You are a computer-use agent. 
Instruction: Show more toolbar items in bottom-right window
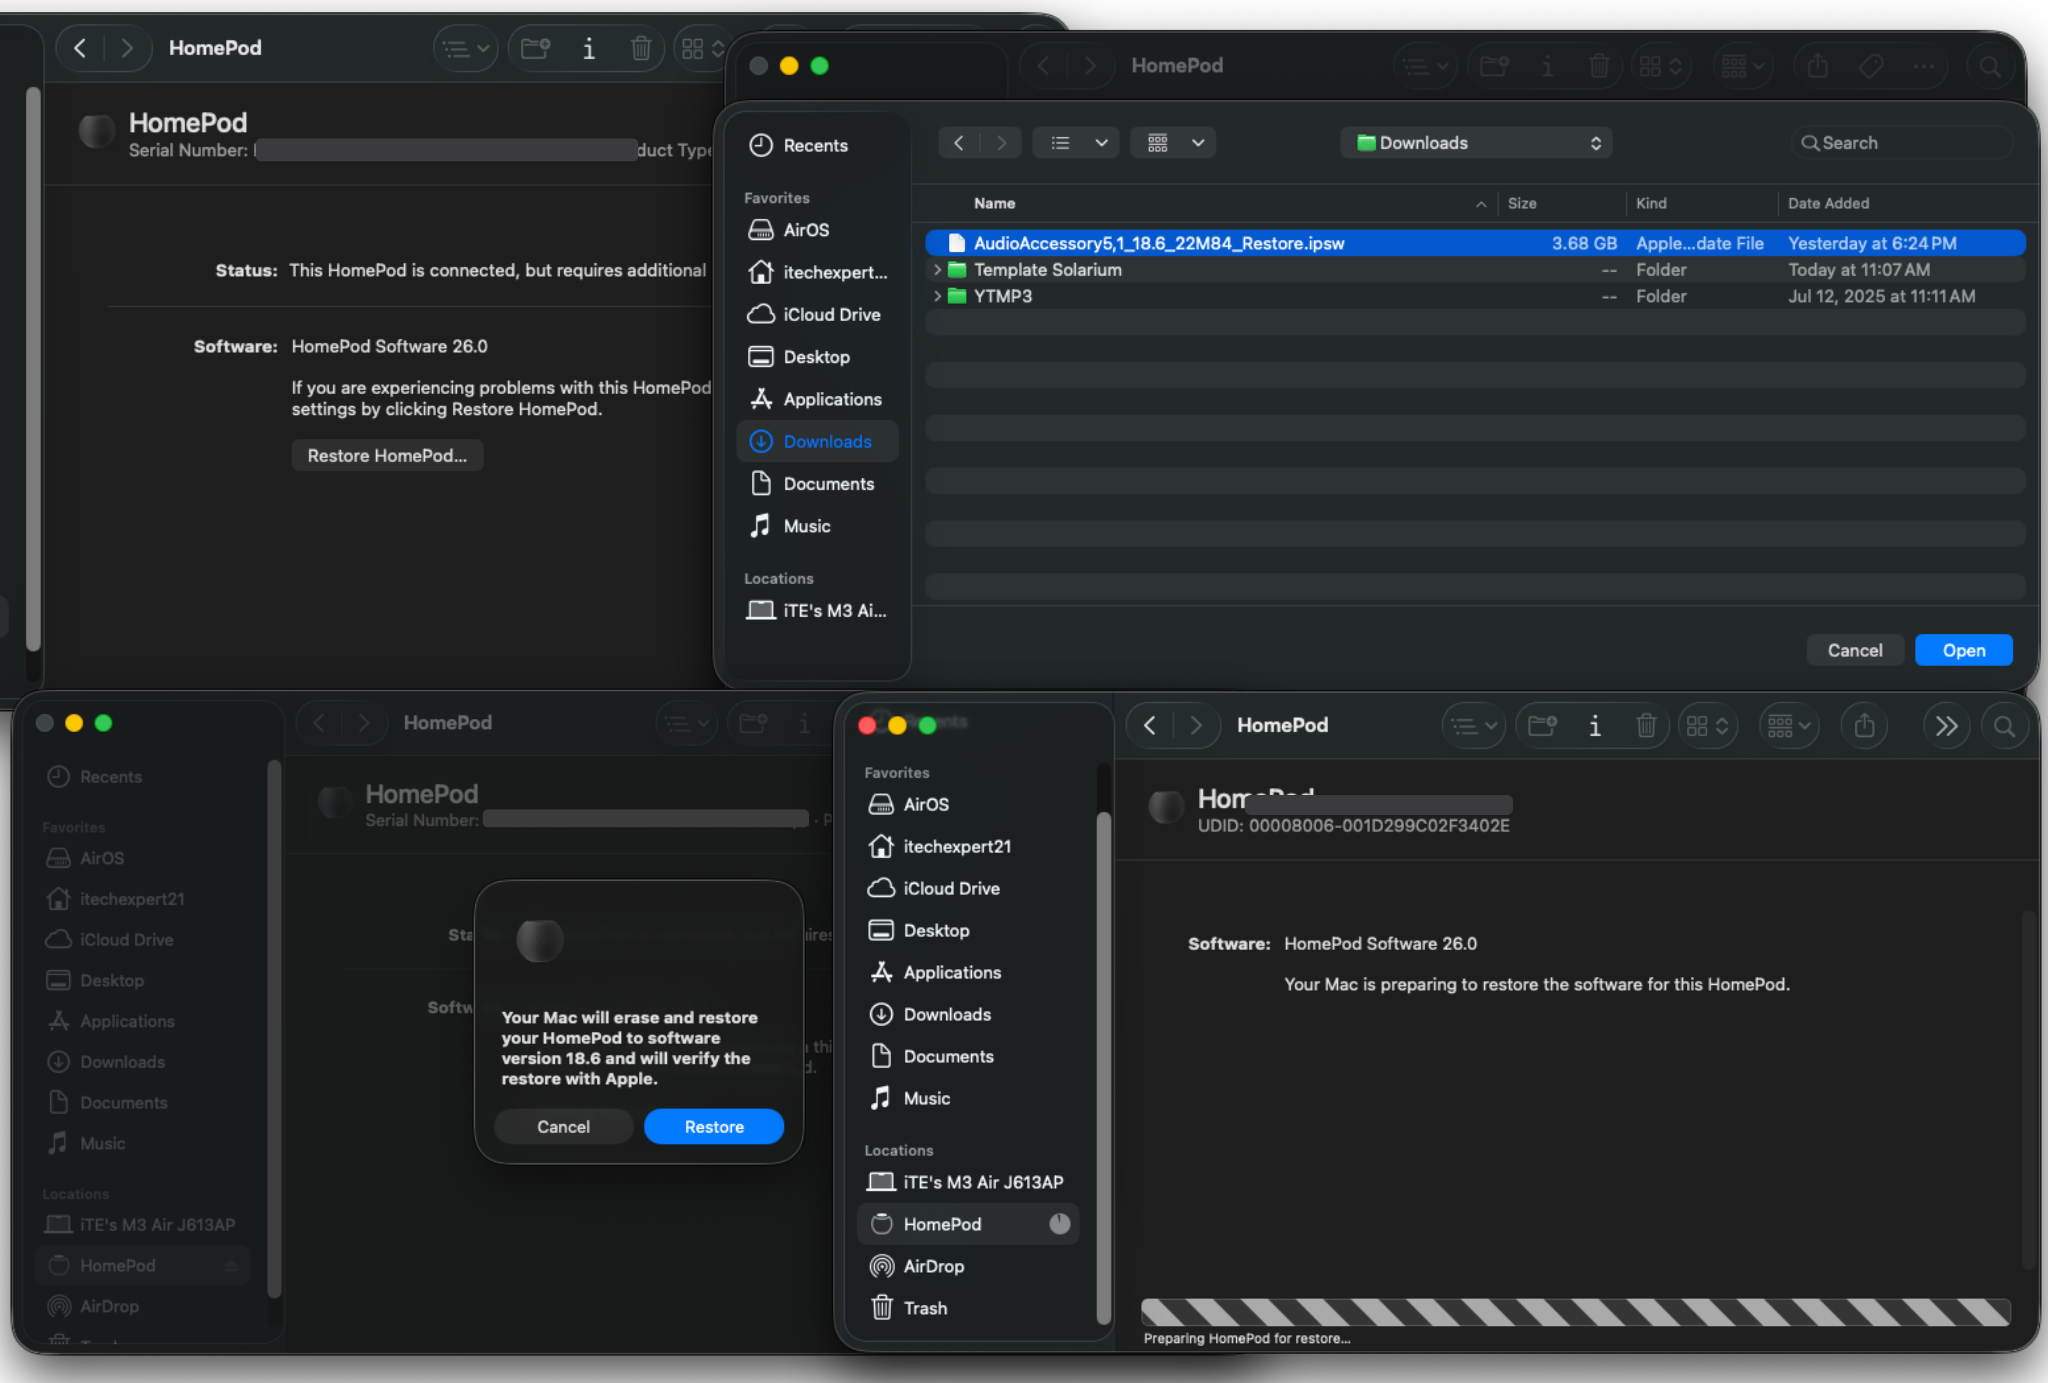(1946, 725)
